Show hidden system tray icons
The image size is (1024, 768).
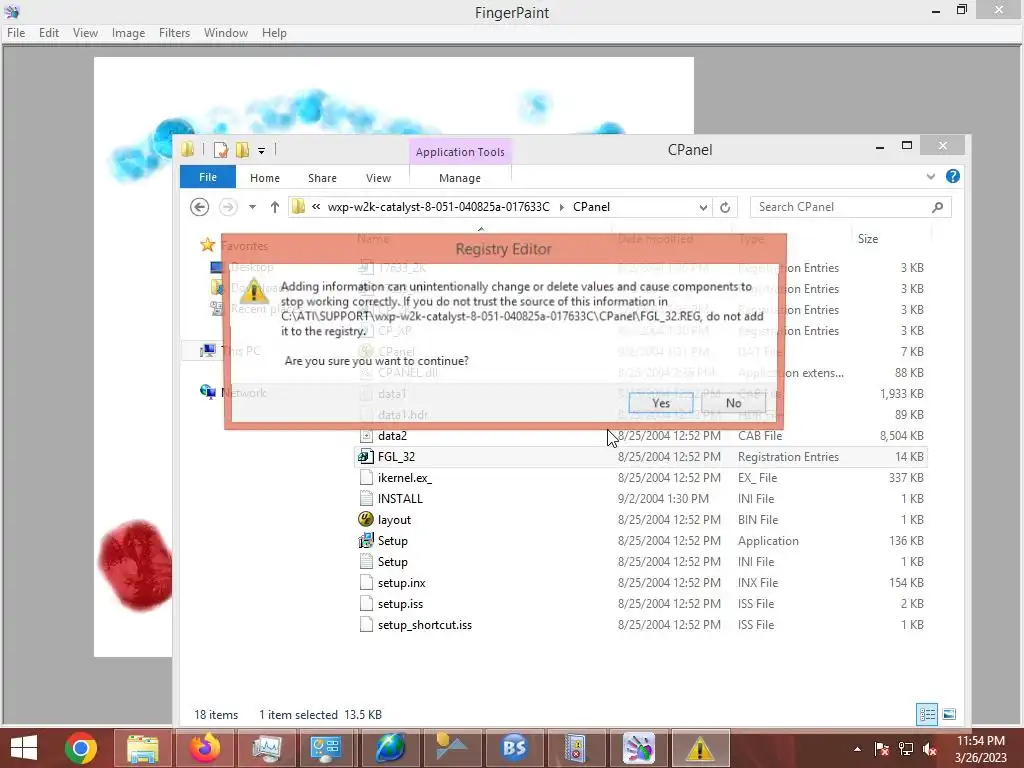click(x=857, y=749)
